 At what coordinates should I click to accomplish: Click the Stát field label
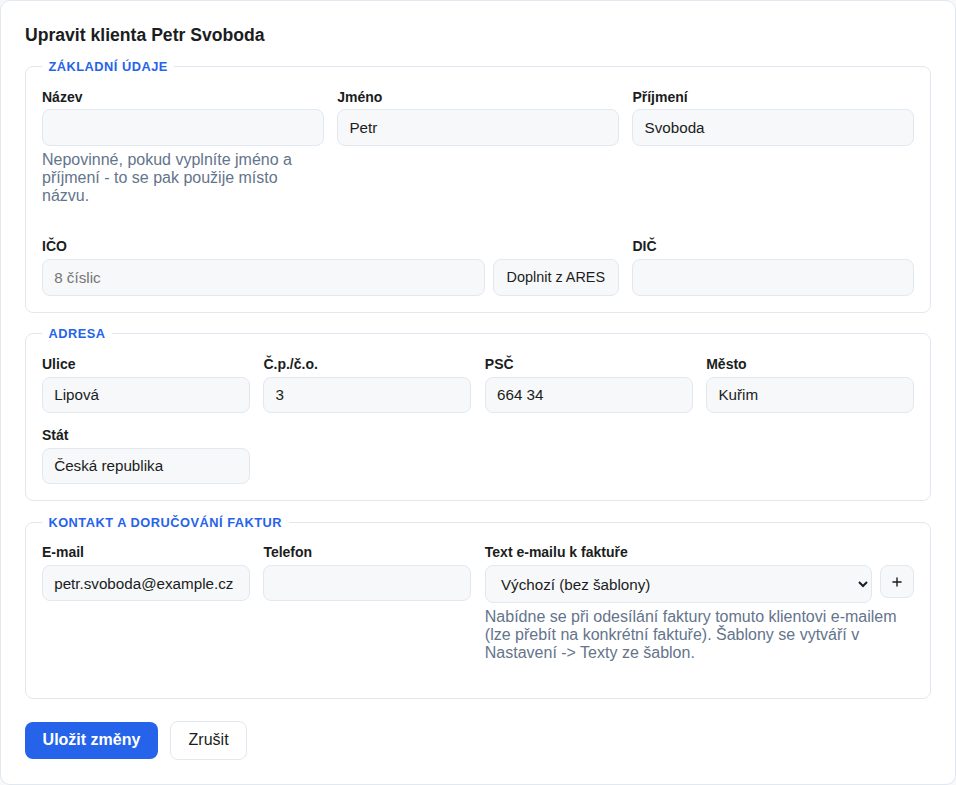[55, 435]
